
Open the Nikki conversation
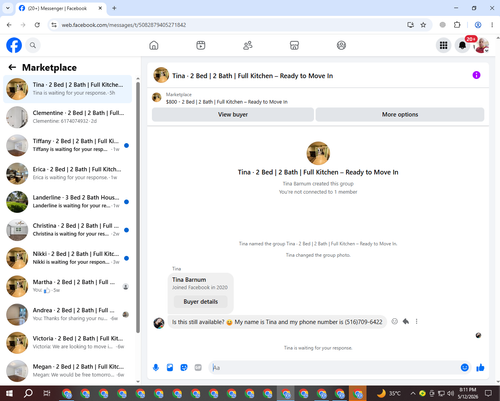(x=68, y=258)
